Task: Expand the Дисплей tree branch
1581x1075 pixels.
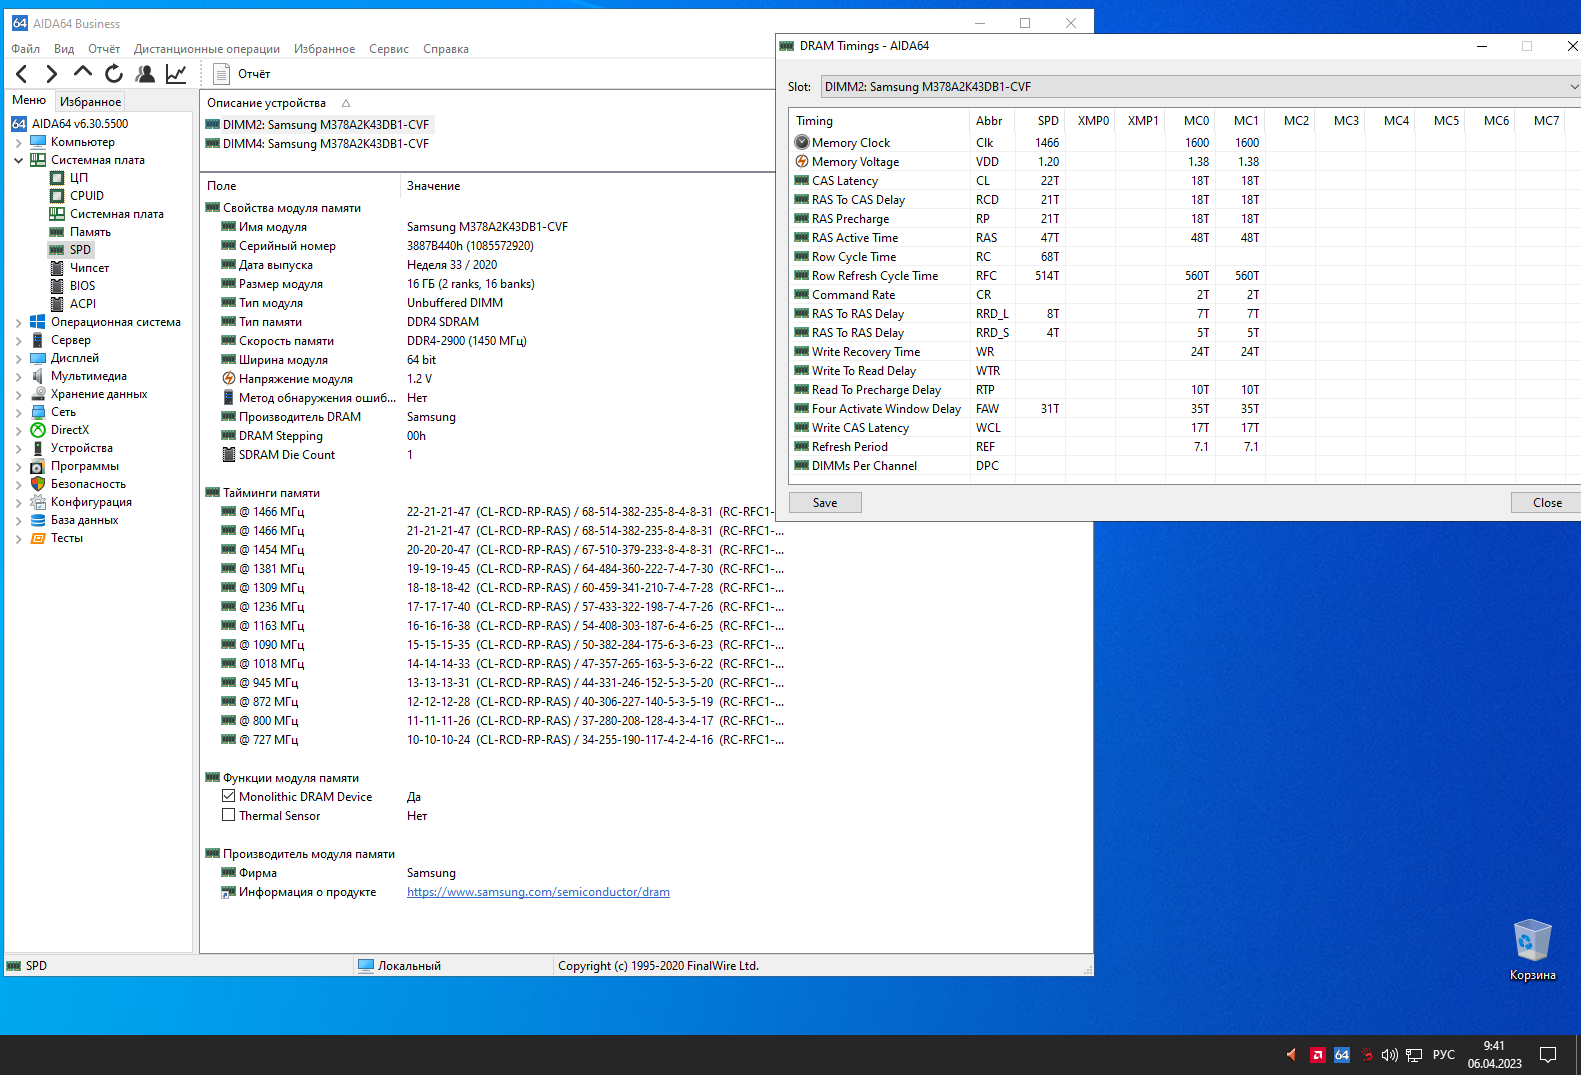Action: tap(18, 358)
